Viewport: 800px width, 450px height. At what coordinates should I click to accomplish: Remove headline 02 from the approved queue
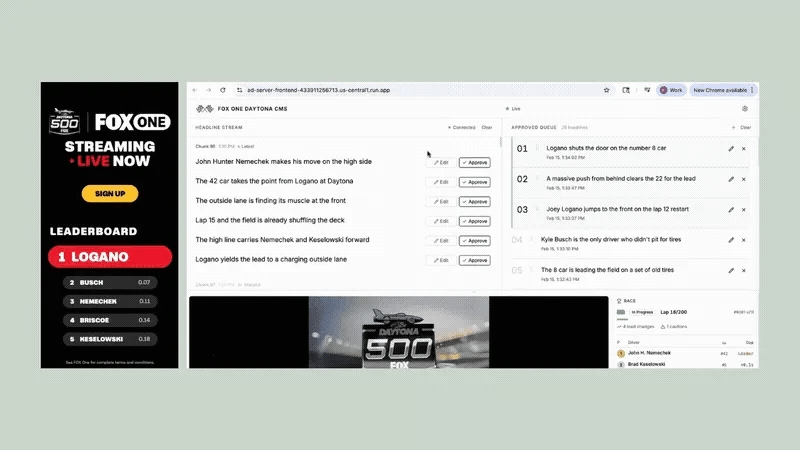click(x=744, y=179)
